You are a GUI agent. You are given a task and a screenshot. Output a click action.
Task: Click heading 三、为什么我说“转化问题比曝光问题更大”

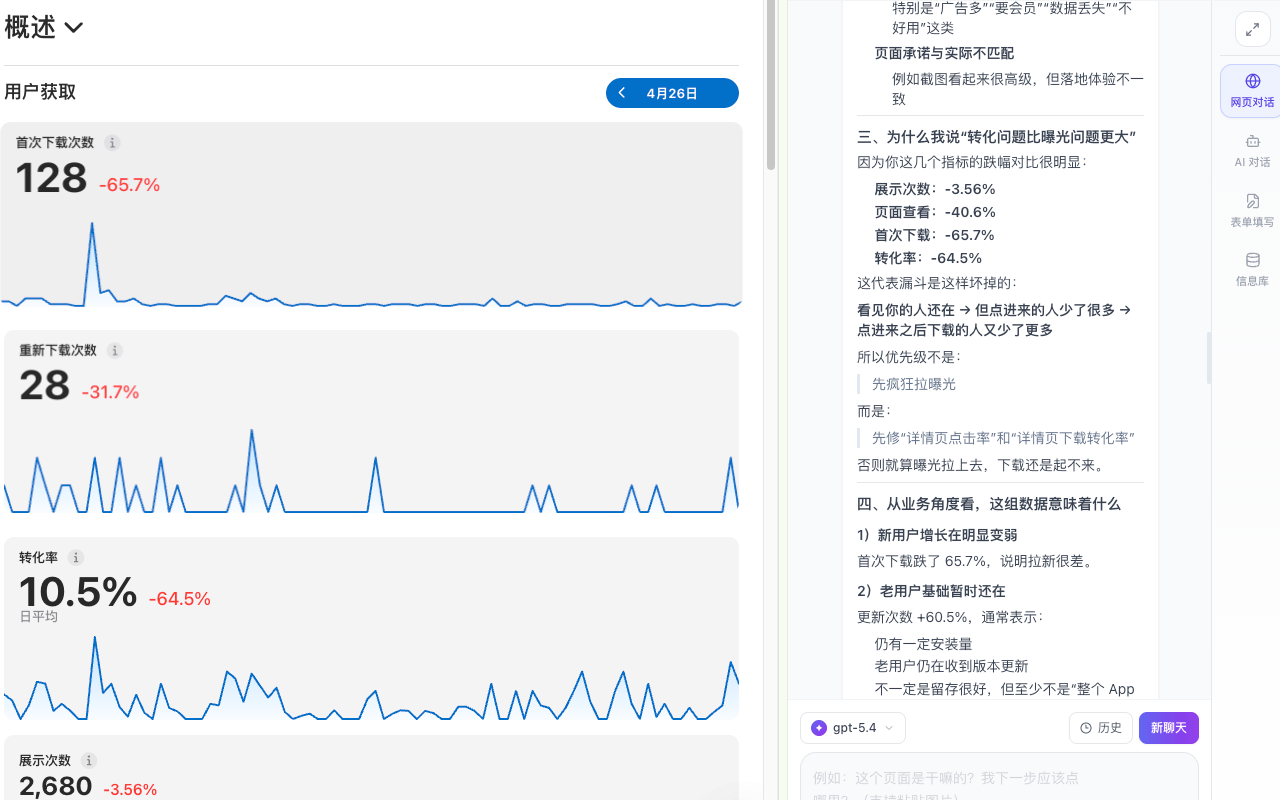coord(996,137)
